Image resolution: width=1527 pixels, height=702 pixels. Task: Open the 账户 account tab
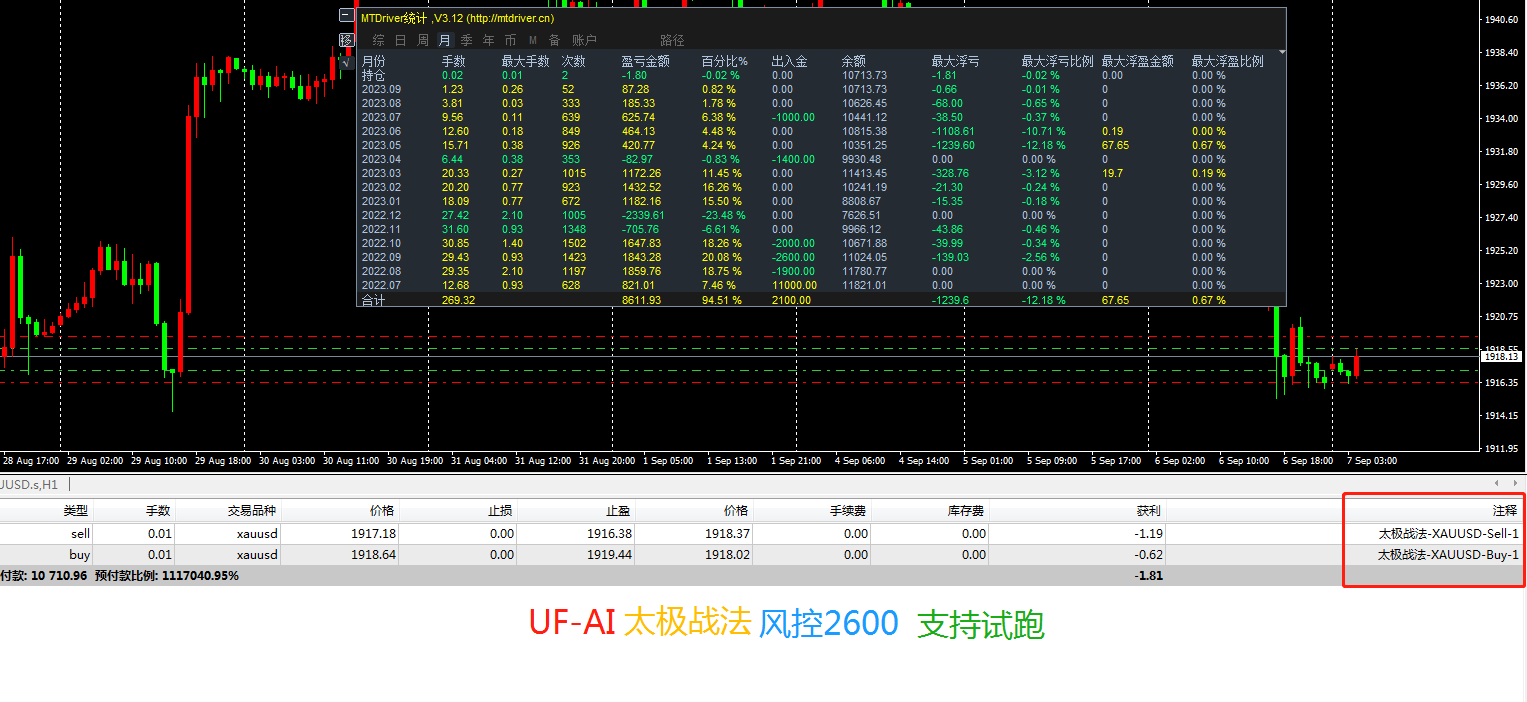[x=584, y=41]
